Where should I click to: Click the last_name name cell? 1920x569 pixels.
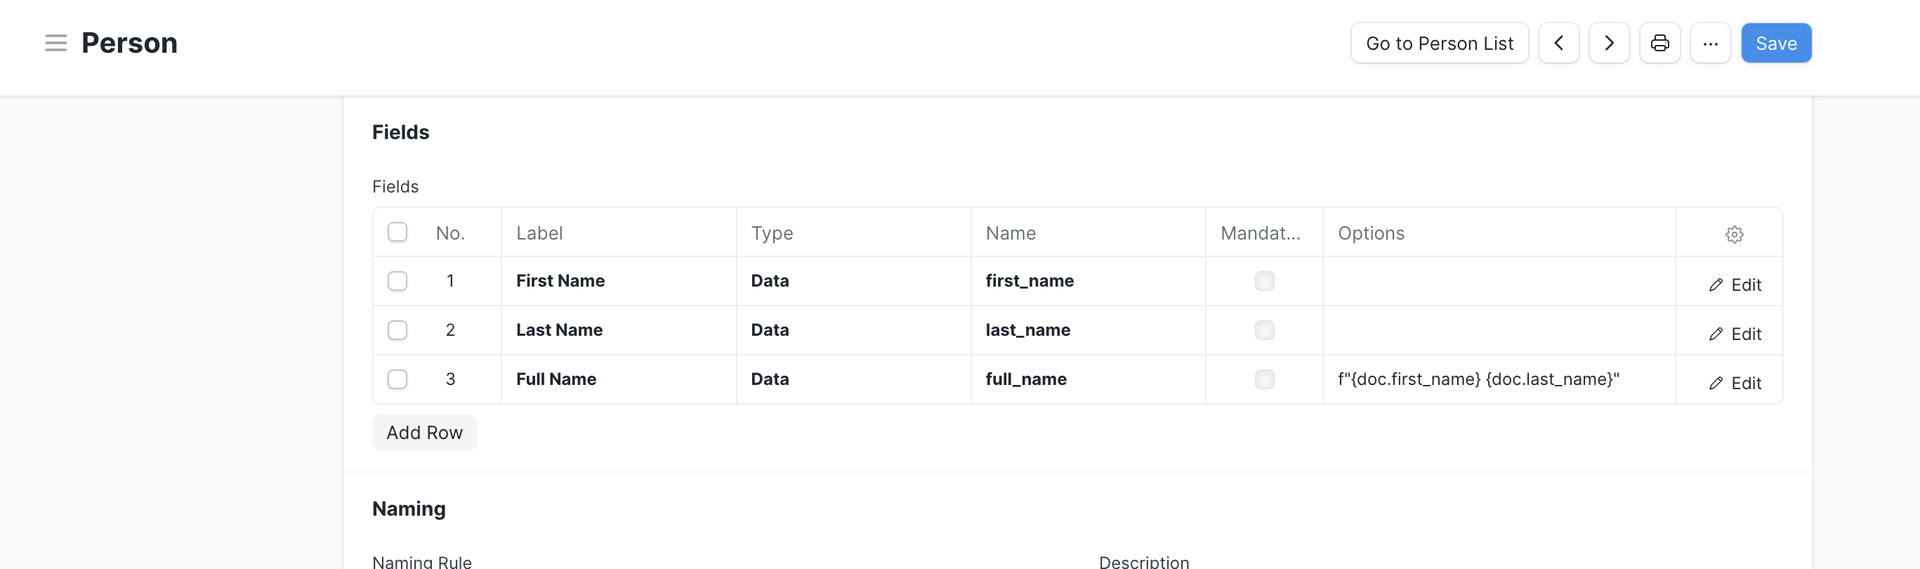[x=1087, y=330]
